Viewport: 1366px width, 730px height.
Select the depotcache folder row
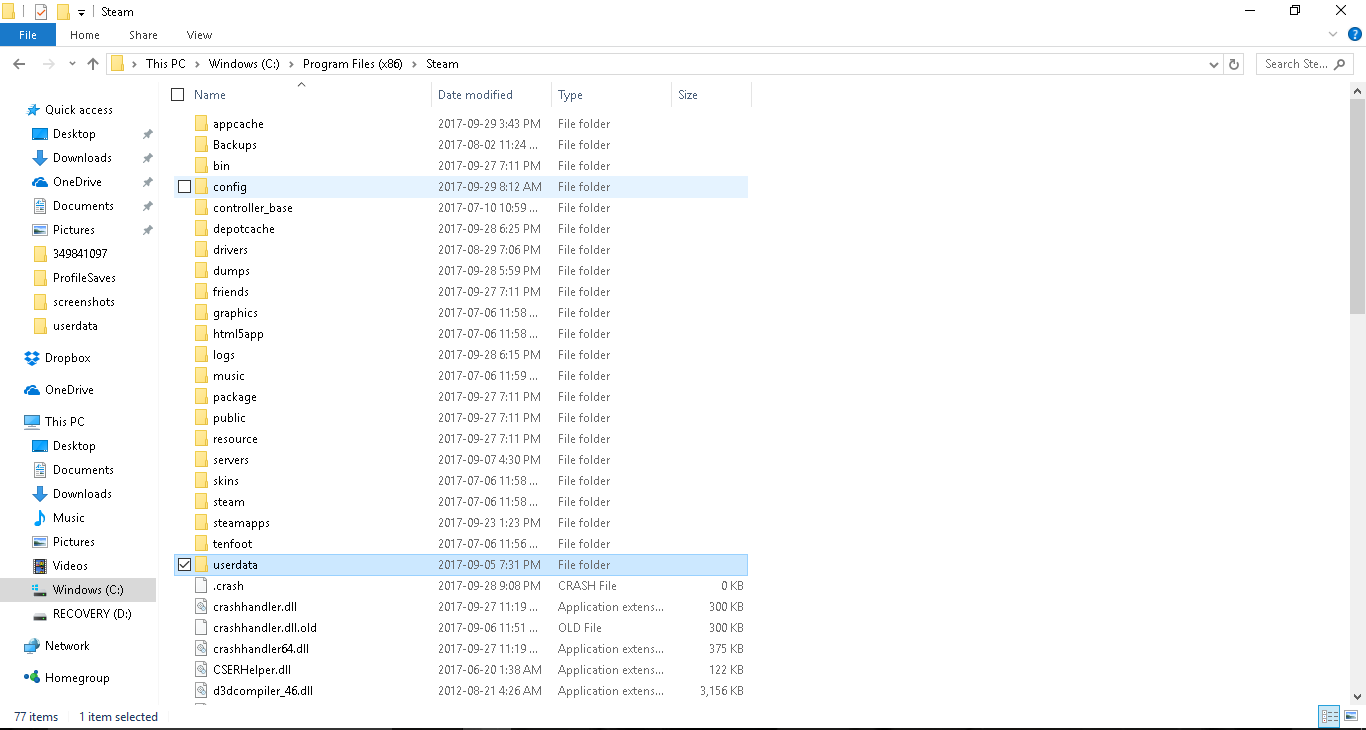[x=461, y=229]
